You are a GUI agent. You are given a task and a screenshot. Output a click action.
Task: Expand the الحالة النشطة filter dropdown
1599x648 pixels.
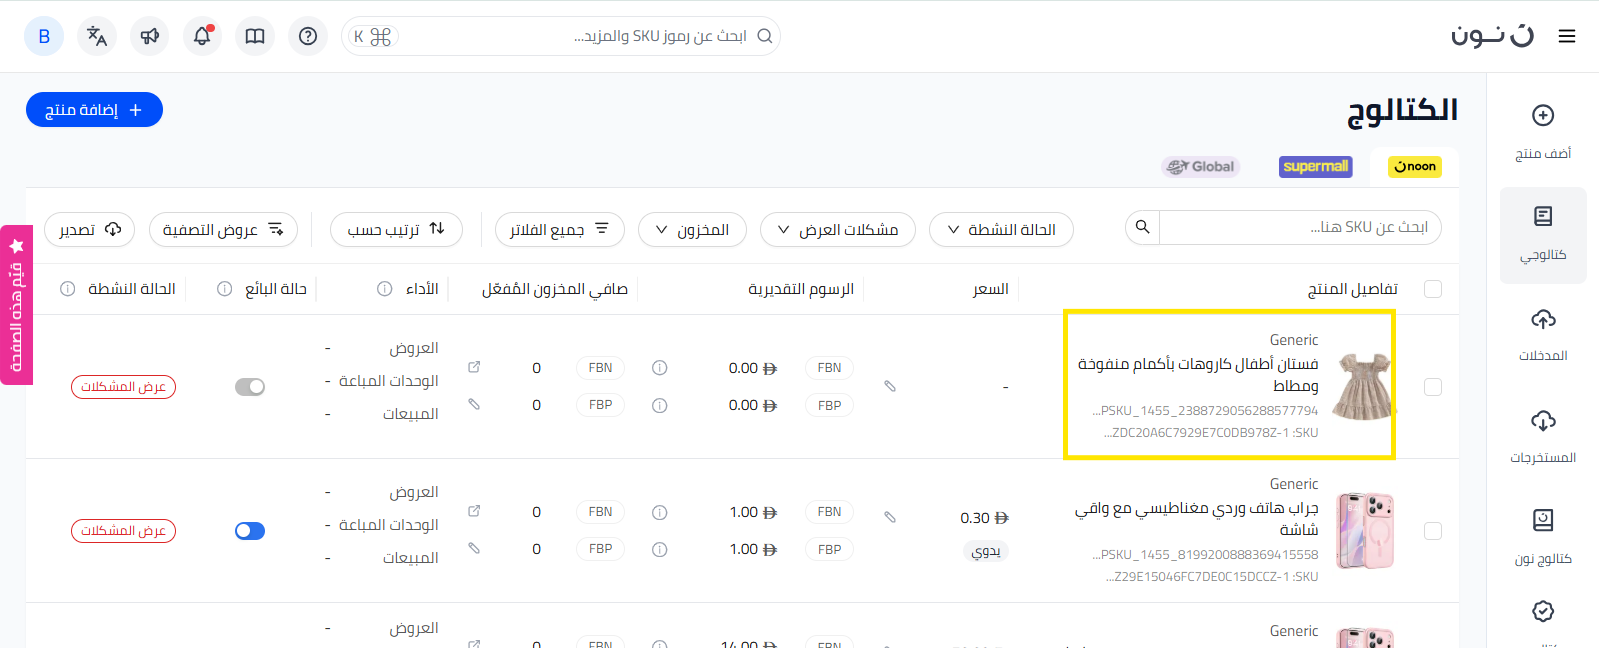[x=1001, y=230]
